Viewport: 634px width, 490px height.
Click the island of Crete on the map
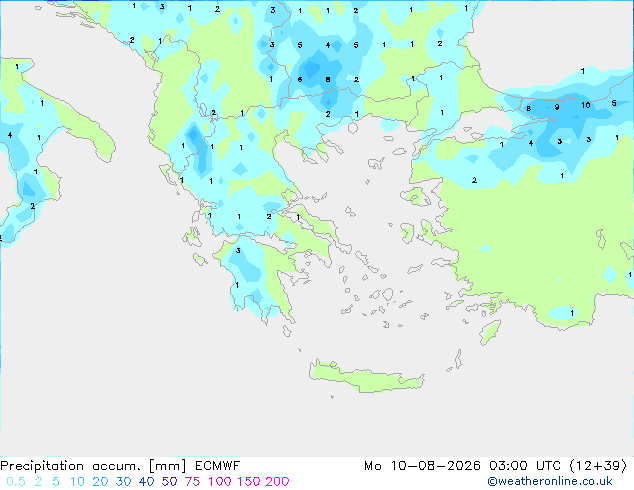(x=366, y=376)
